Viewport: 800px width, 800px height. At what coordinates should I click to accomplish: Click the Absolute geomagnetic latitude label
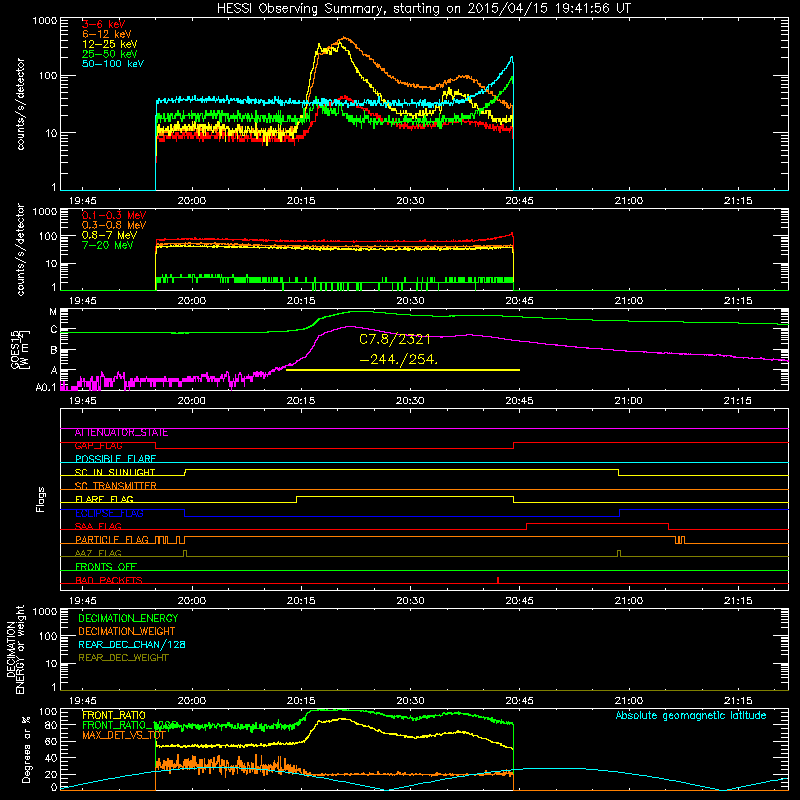[691, 715]
